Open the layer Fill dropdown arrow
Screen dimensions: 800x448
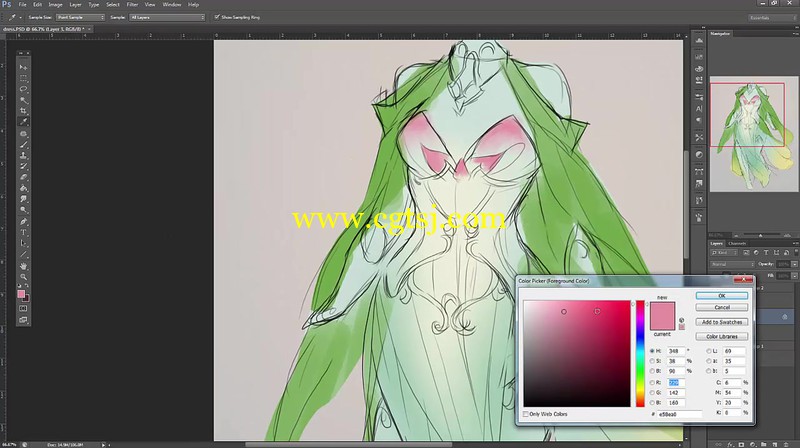(794, 276)
